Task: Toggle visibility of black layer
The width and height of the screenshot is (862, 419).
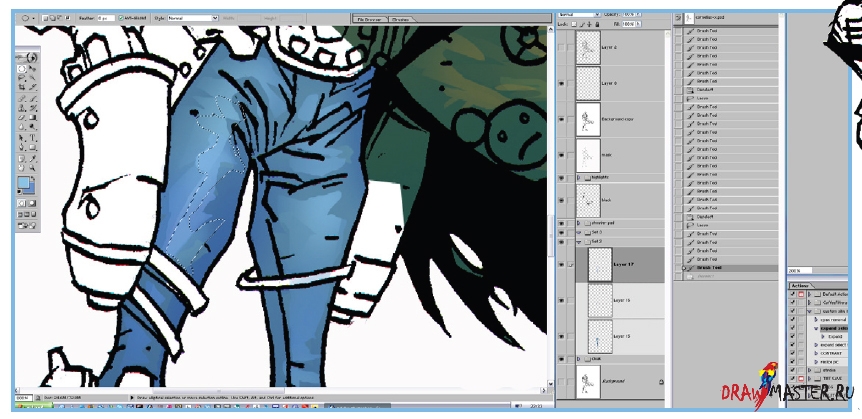Action: 561,200
